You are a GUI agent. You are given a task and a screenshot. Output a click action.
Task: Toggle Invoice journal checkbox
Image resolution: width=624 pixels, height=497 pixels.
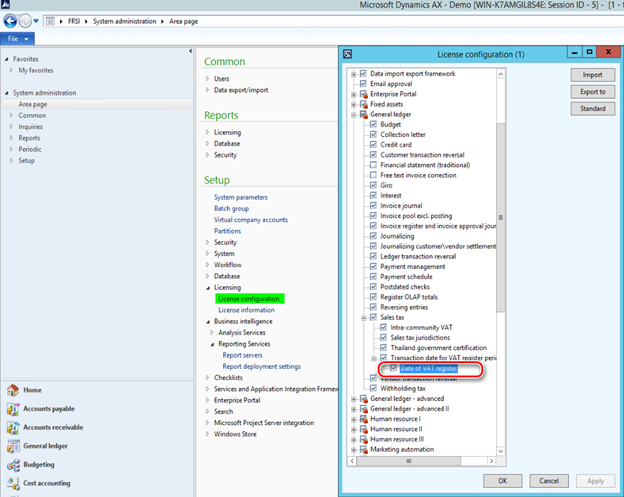pos(373,205)
